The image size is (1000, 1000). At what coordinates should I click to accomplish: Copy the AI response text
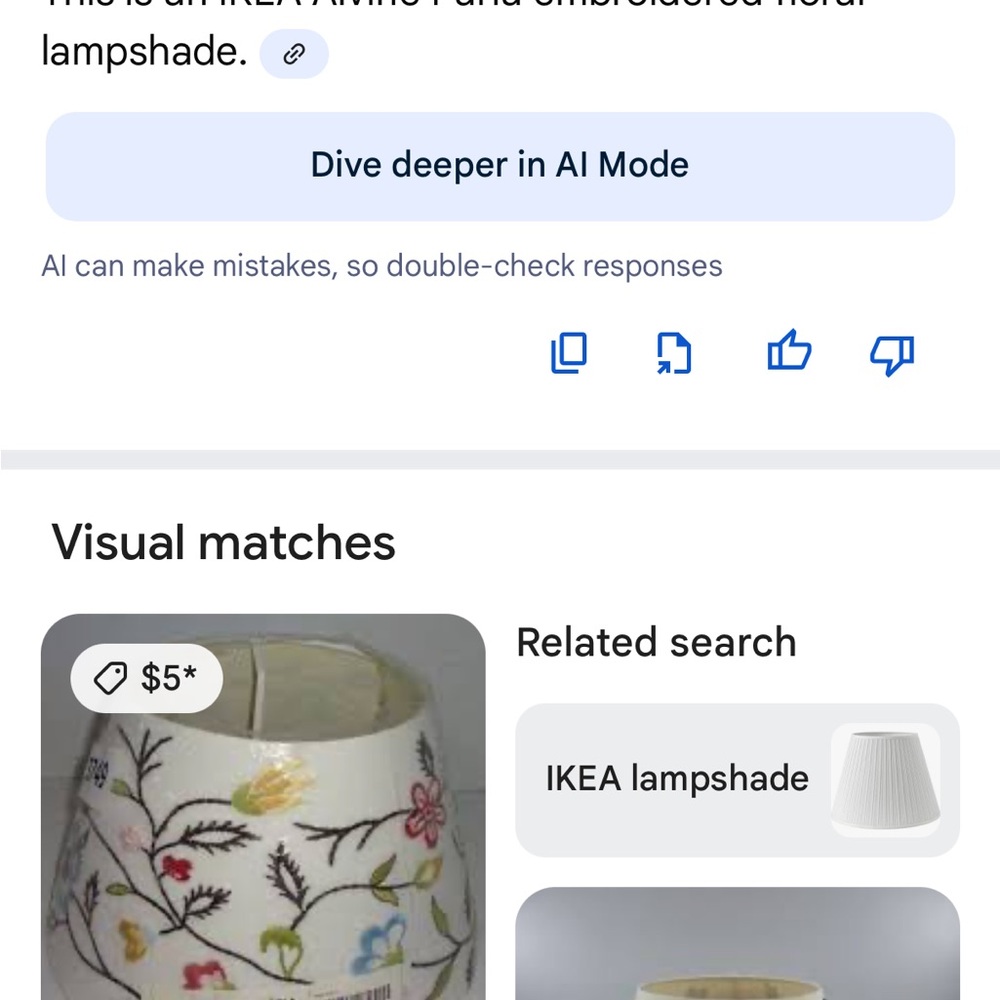(x=568, y=353)
